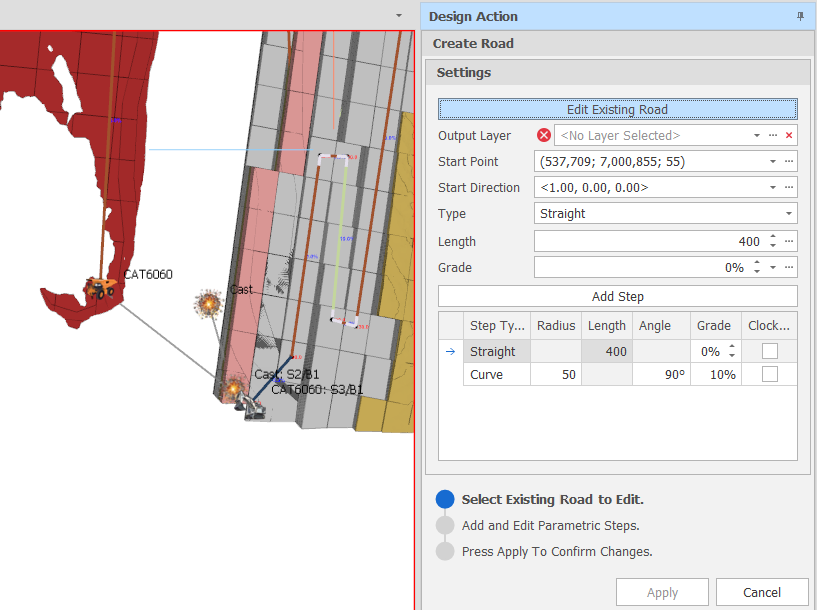Open Grade field ellipsis options

[x=789, y=268]
